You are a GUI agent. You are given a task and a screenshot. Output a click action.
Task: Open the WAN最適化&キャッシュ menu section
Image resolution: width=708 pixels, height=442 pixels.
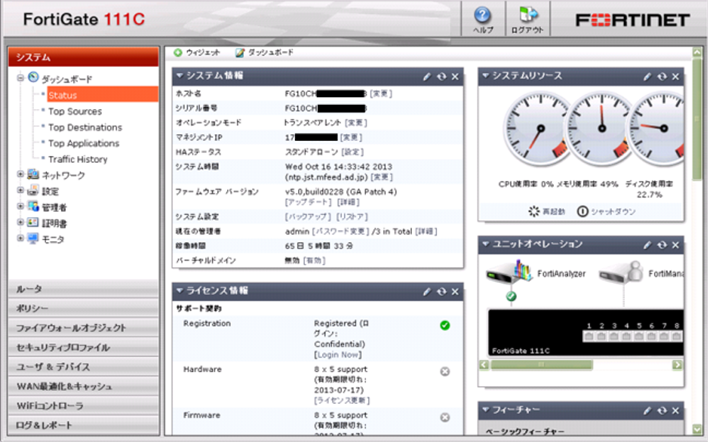point(84,386)
